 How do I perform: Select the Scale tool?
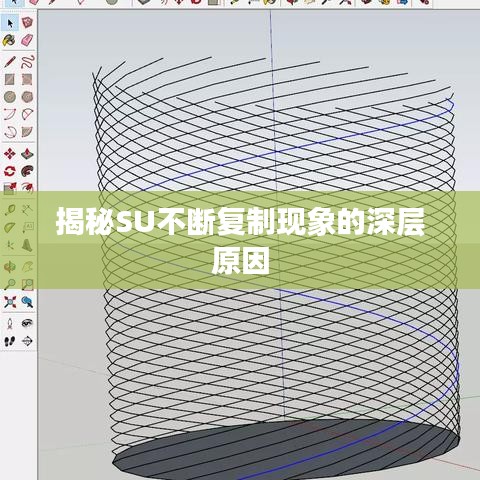click(10, 188)
